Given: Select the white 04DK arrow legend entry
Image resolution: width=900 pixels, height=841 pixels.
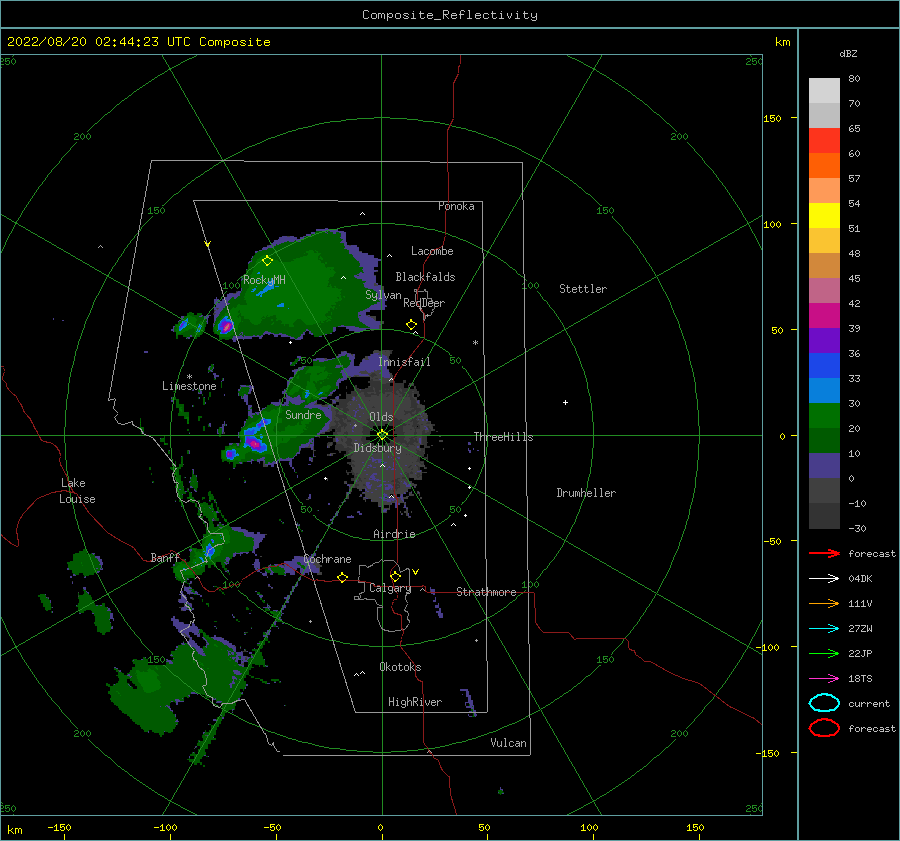Looking at the screenshot, I should coord(824,578).
